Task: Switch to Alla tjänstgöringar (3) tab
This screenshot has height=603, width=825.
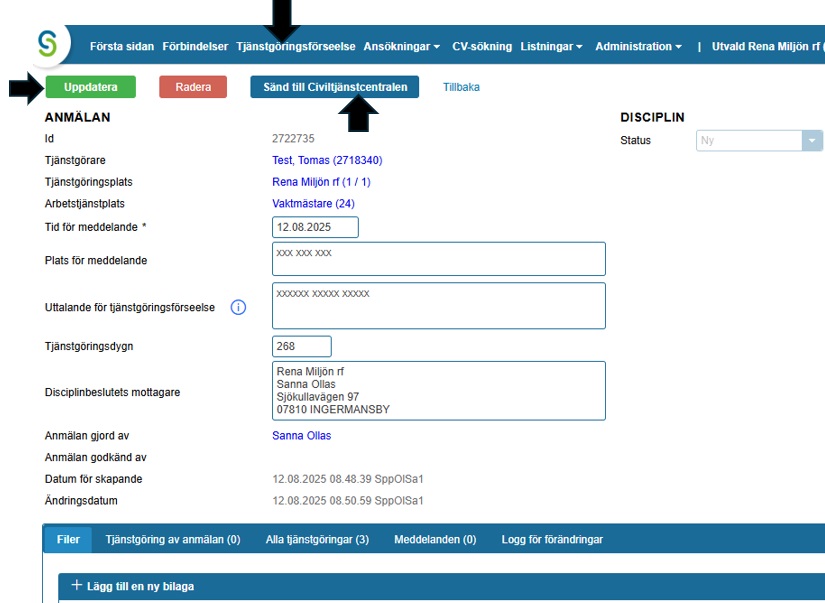Action: pos(317,540)
